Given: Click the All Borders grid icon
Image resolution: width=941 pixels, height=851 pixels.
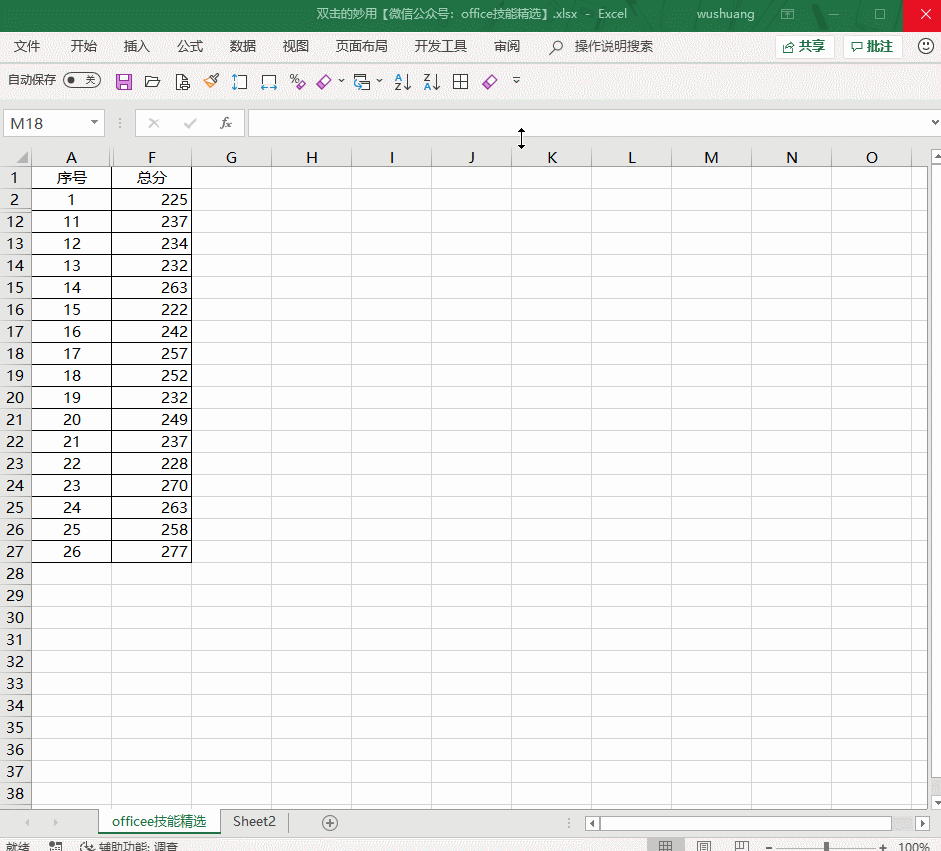Looking at the screenshot, I should click(x=460, y=82).
